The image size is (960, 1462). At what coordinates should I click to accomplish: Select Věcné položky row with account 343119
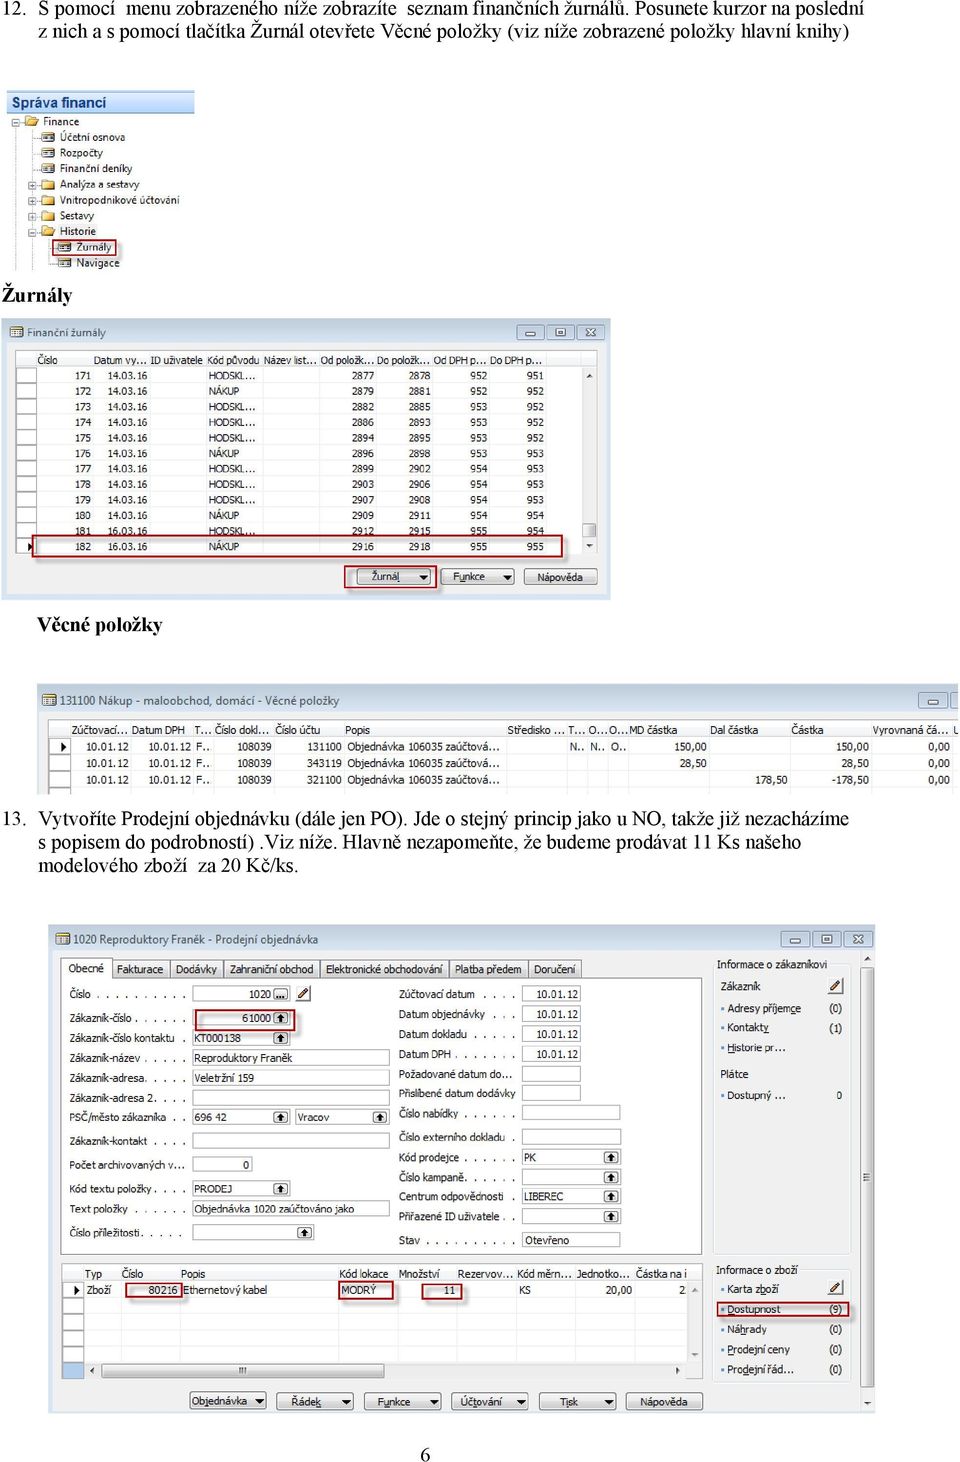[503, 763]
